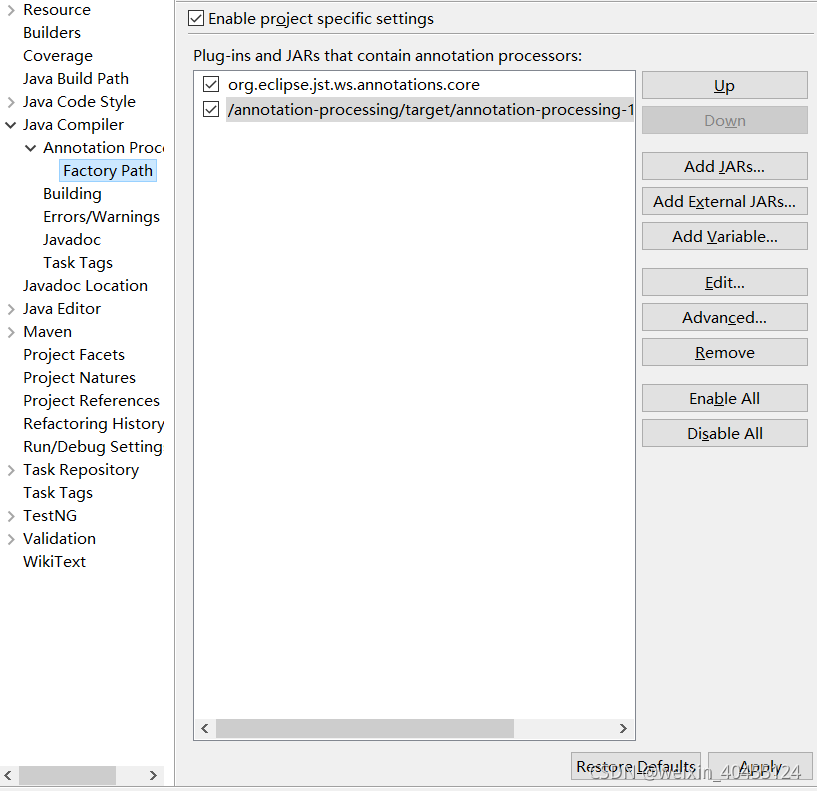Click Add External JARs
Screen dimensions: 817x791
(x=724, y=201)
